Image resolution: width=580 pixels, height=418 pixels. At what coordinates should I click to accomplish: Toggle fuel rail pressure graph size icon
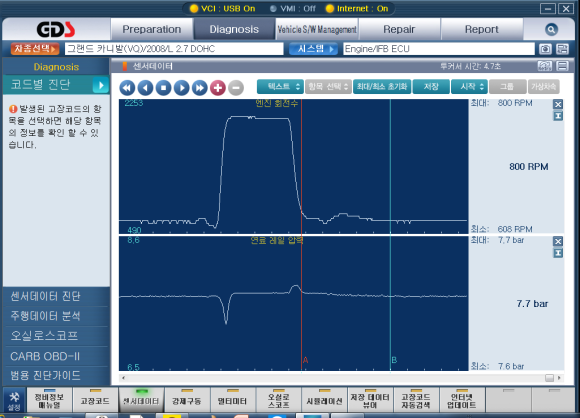pos(558,253)
